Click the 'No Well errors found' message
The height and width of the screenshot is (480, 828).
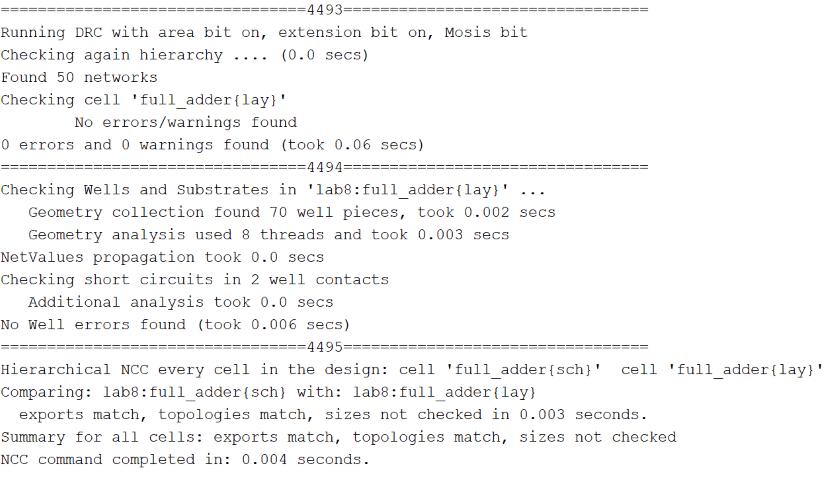[x=175, y=324]
